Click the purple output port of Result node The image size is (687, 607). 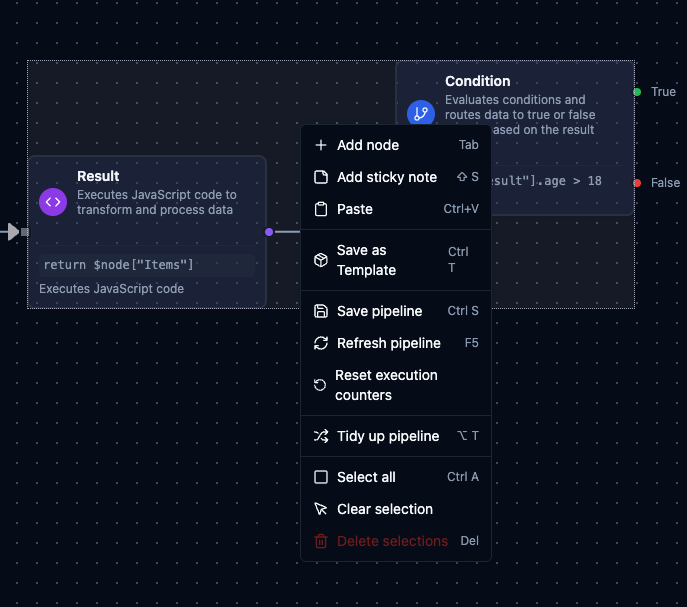point(269,232)
